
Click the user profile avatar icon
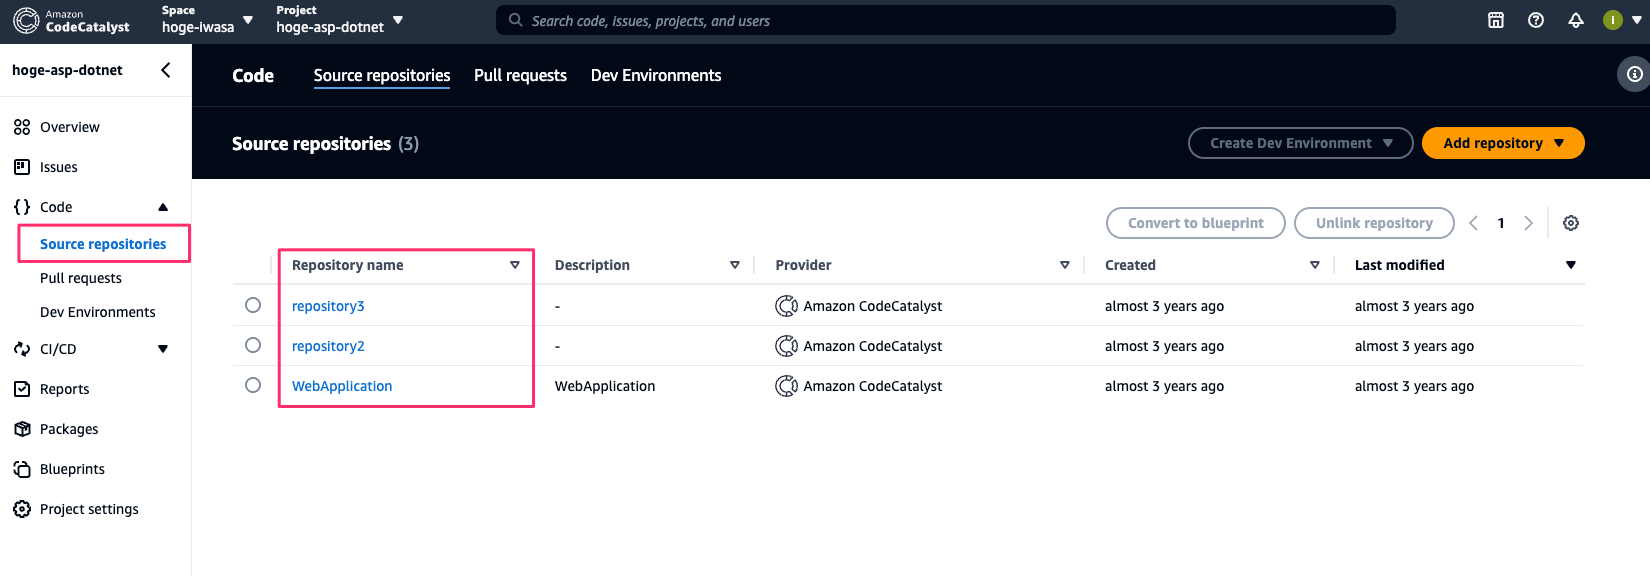(x=1612, y=20)
